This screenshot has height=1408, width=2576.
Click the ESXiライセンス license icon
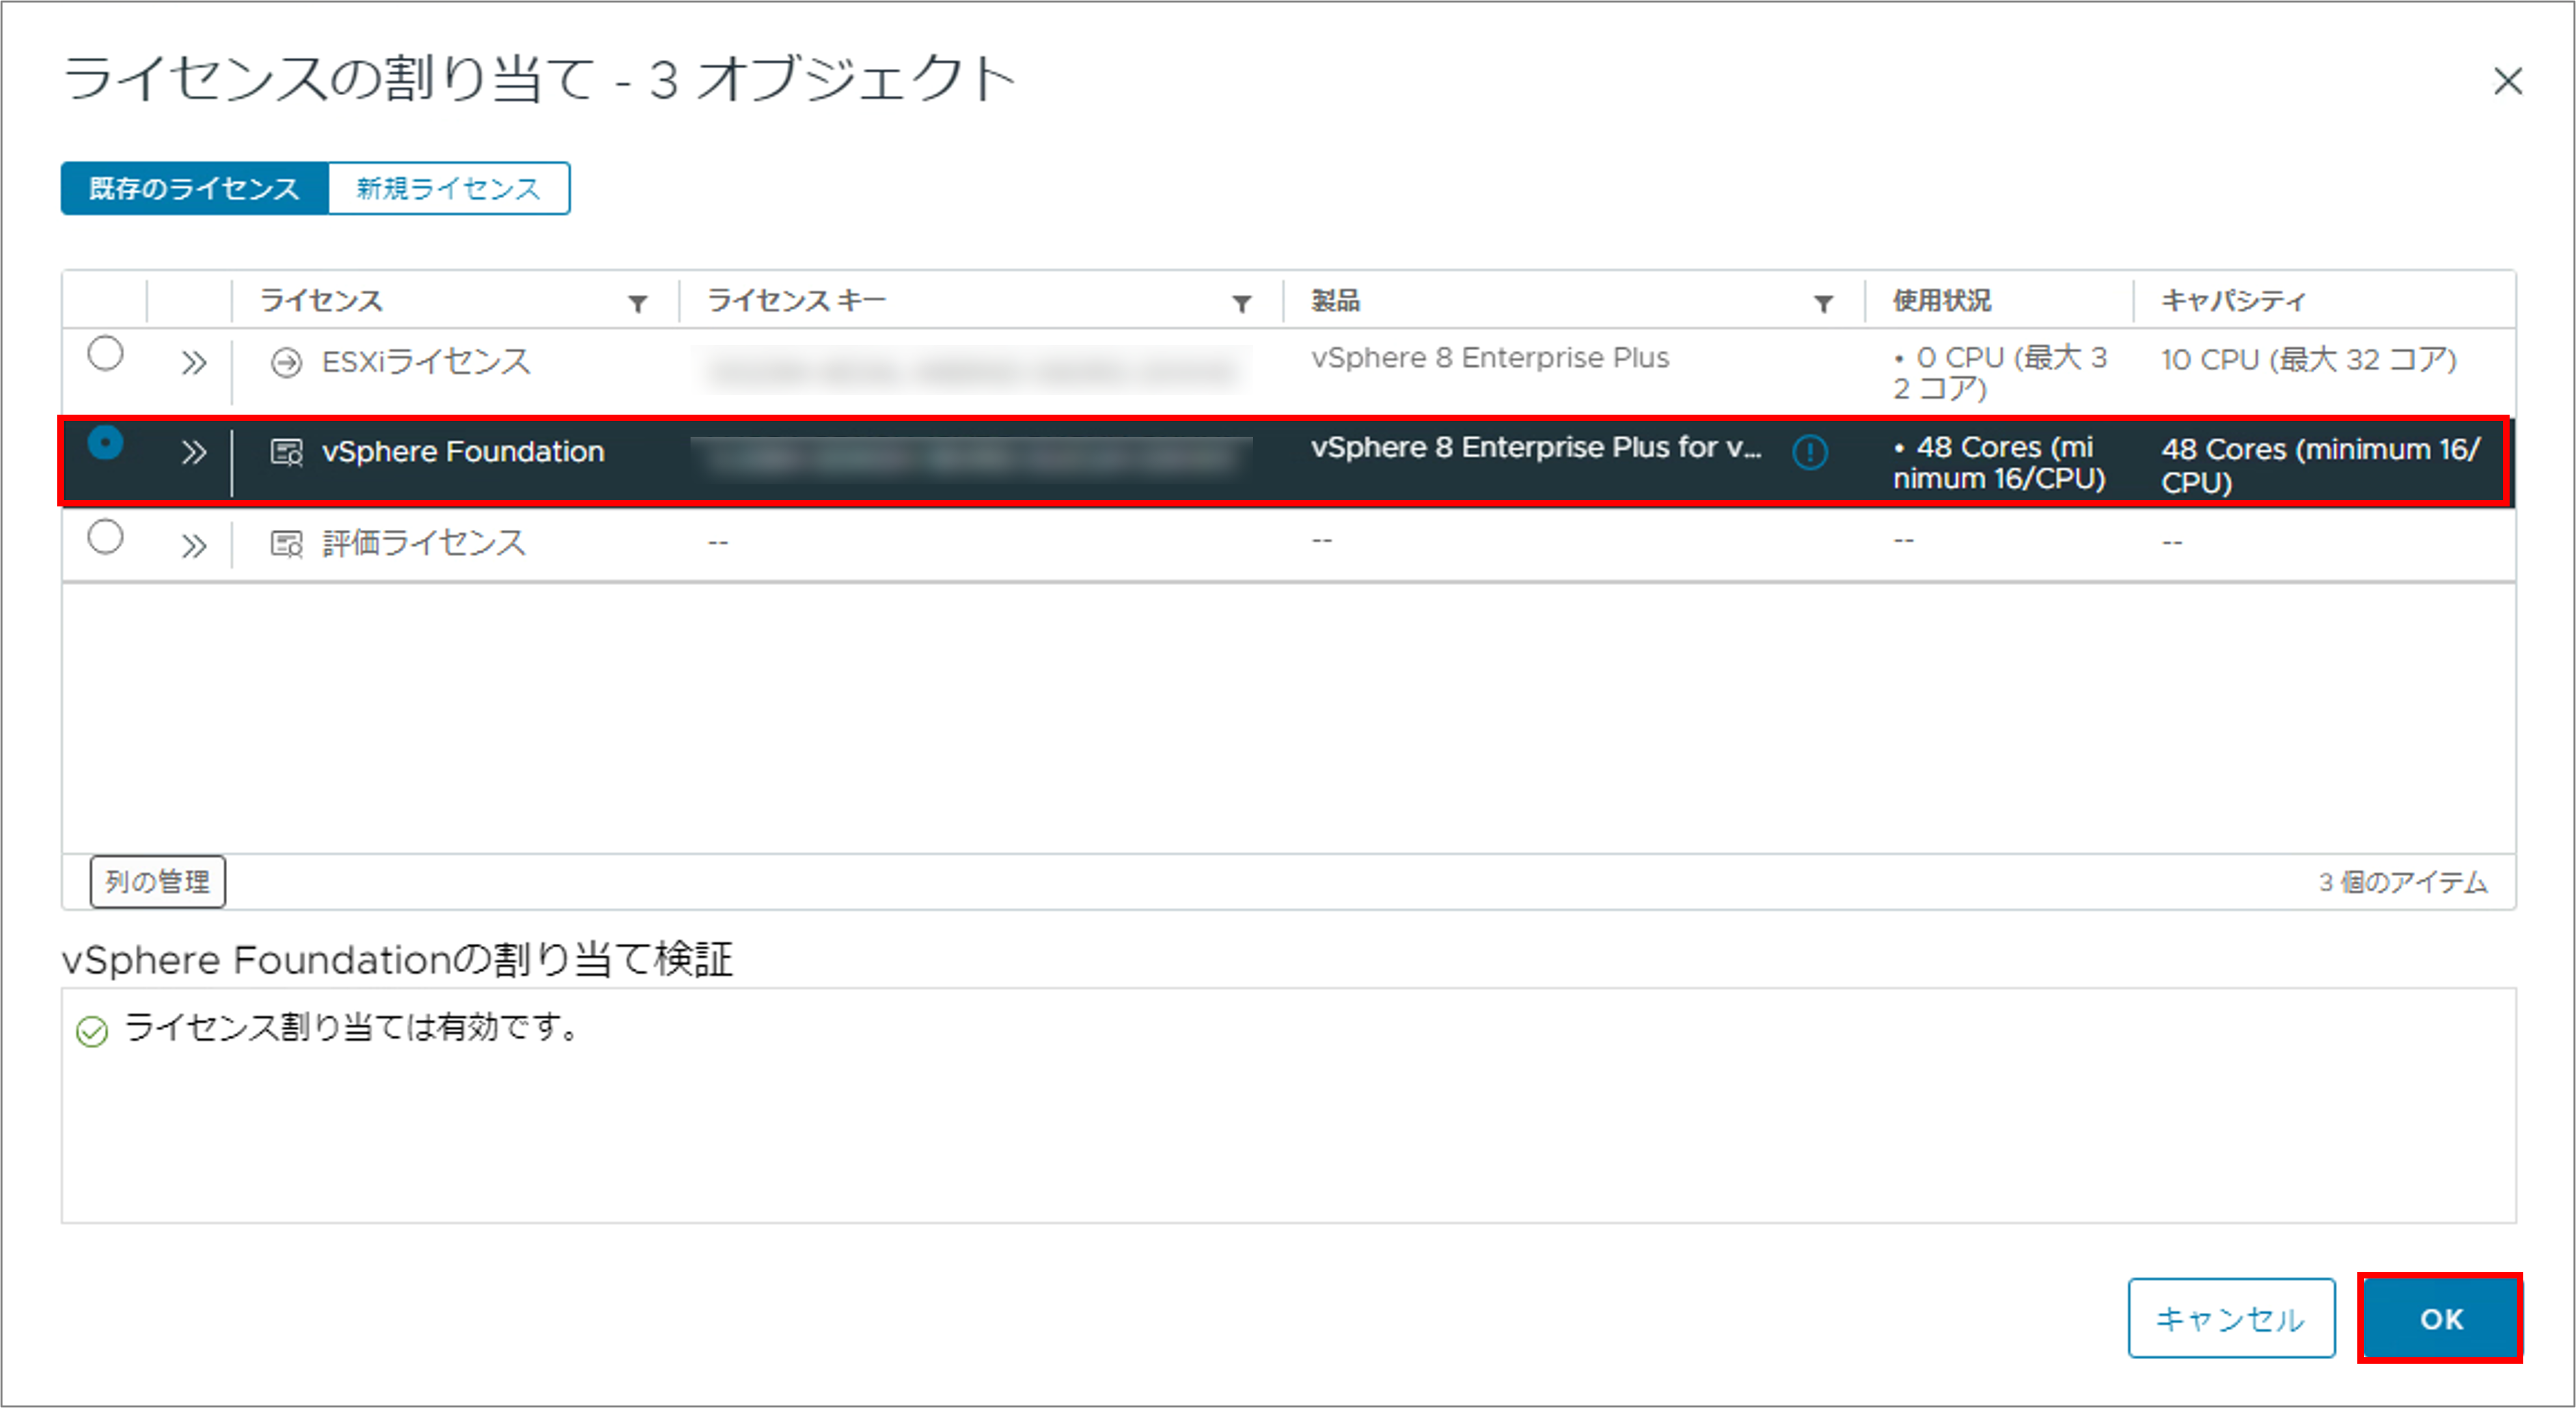point(286,362)
